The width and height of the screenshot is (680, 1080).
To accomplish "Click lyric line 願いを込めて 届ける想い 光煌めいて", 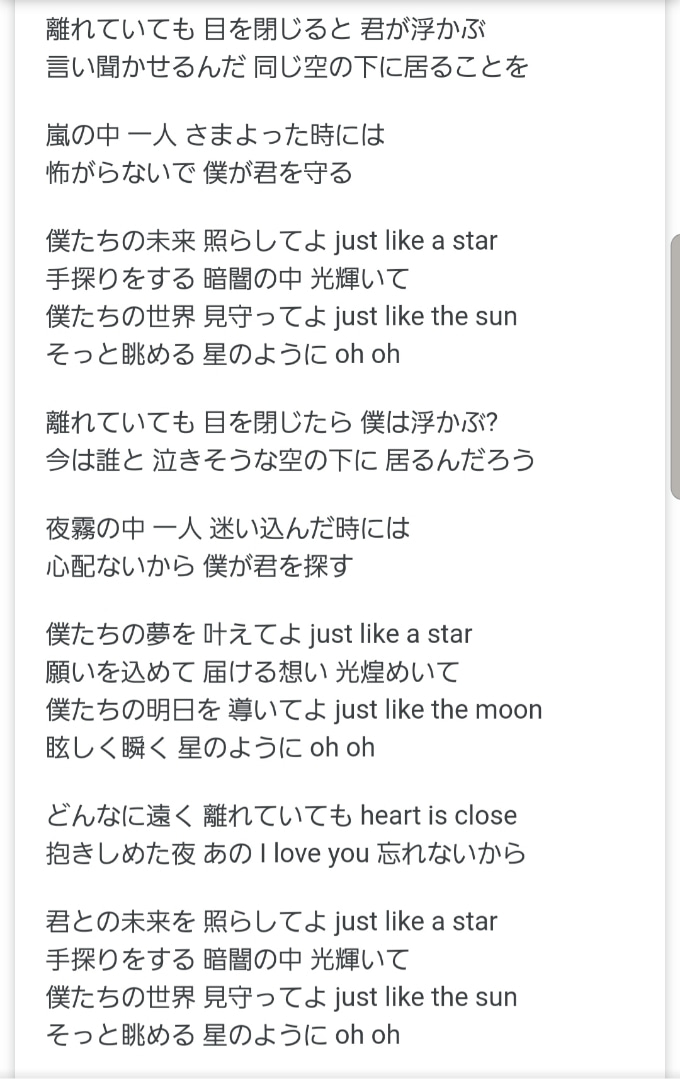I will coord(253,672).
